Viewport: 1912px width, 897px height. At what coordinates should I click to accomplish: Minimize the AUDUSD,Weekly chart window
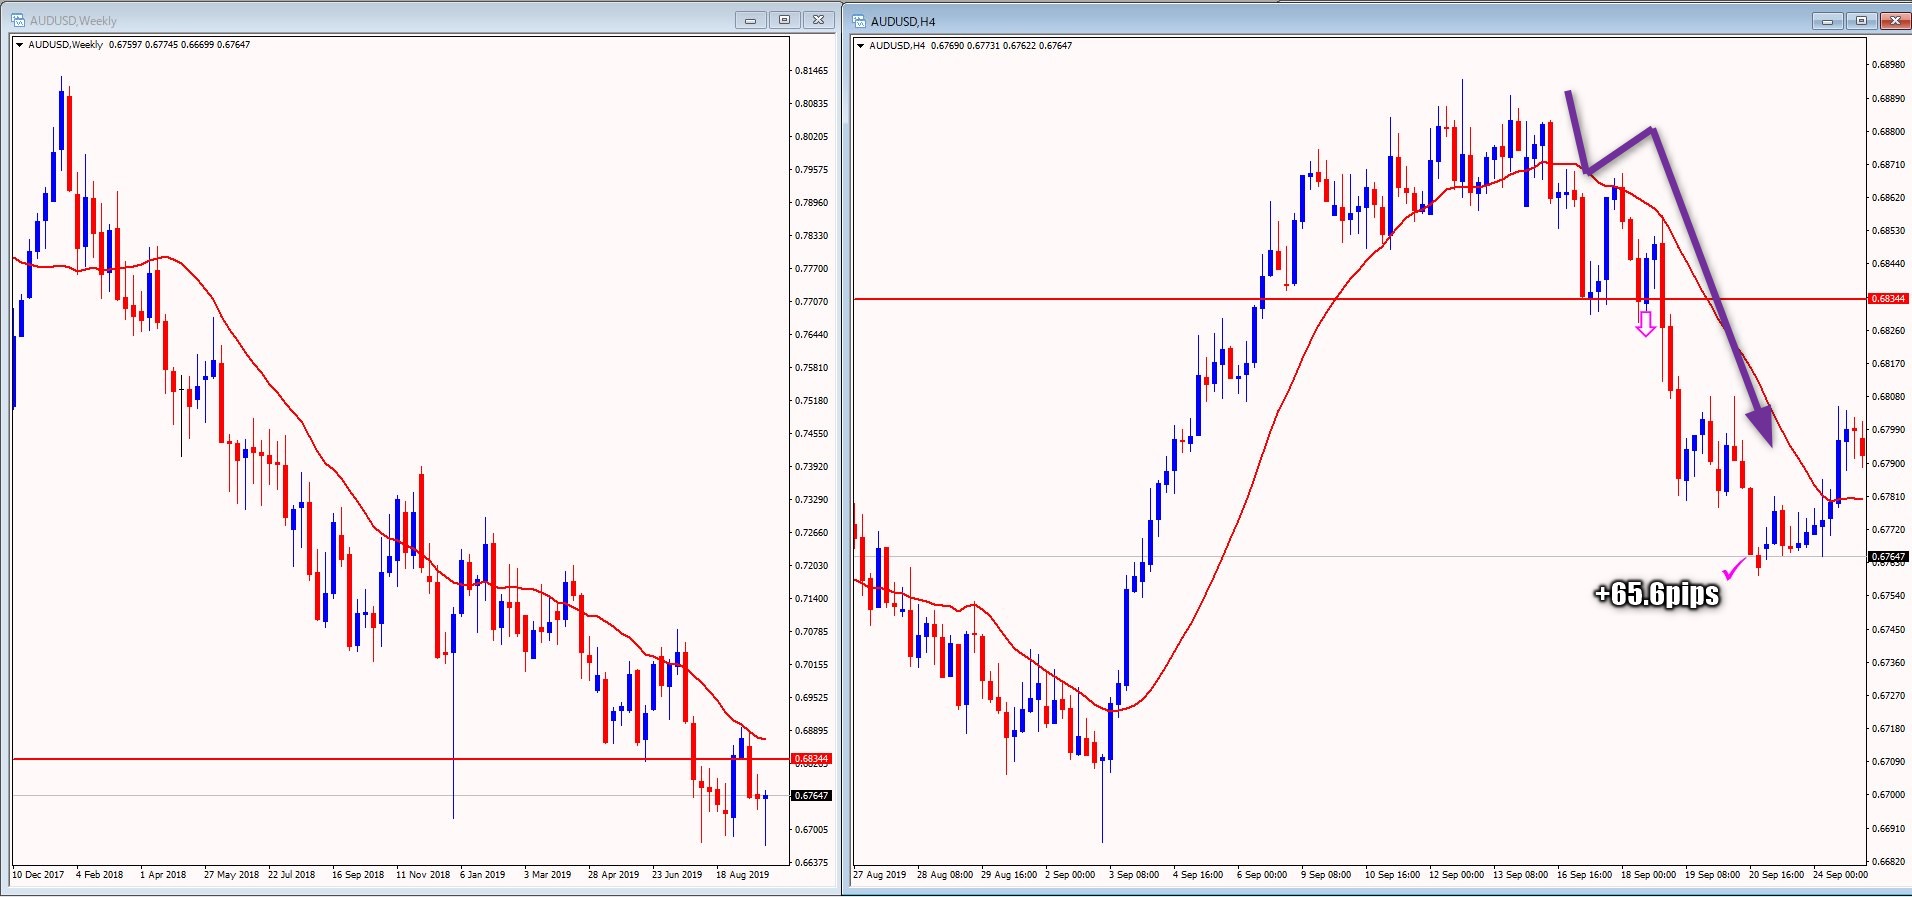tap(750, 20)
